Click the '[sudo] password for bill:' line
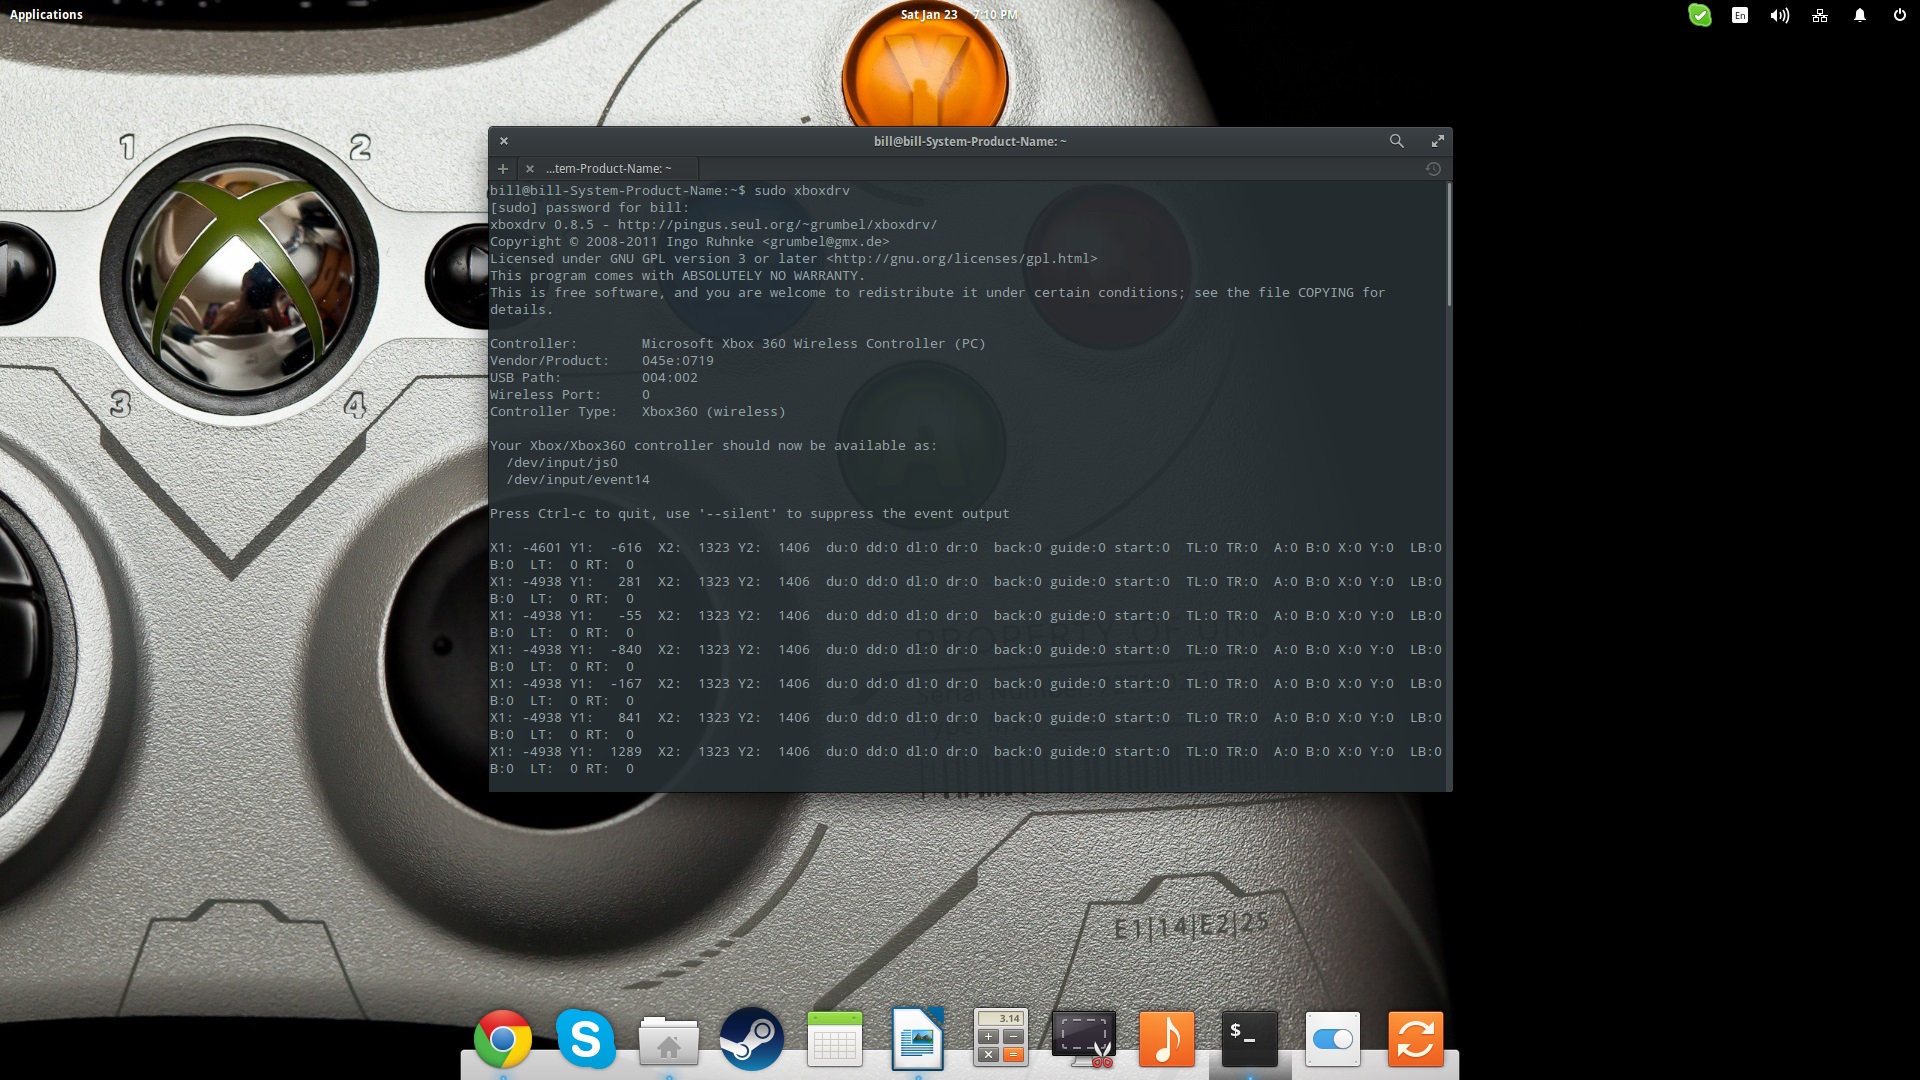Viewport: 1920px width, 1080px height. 589,208
